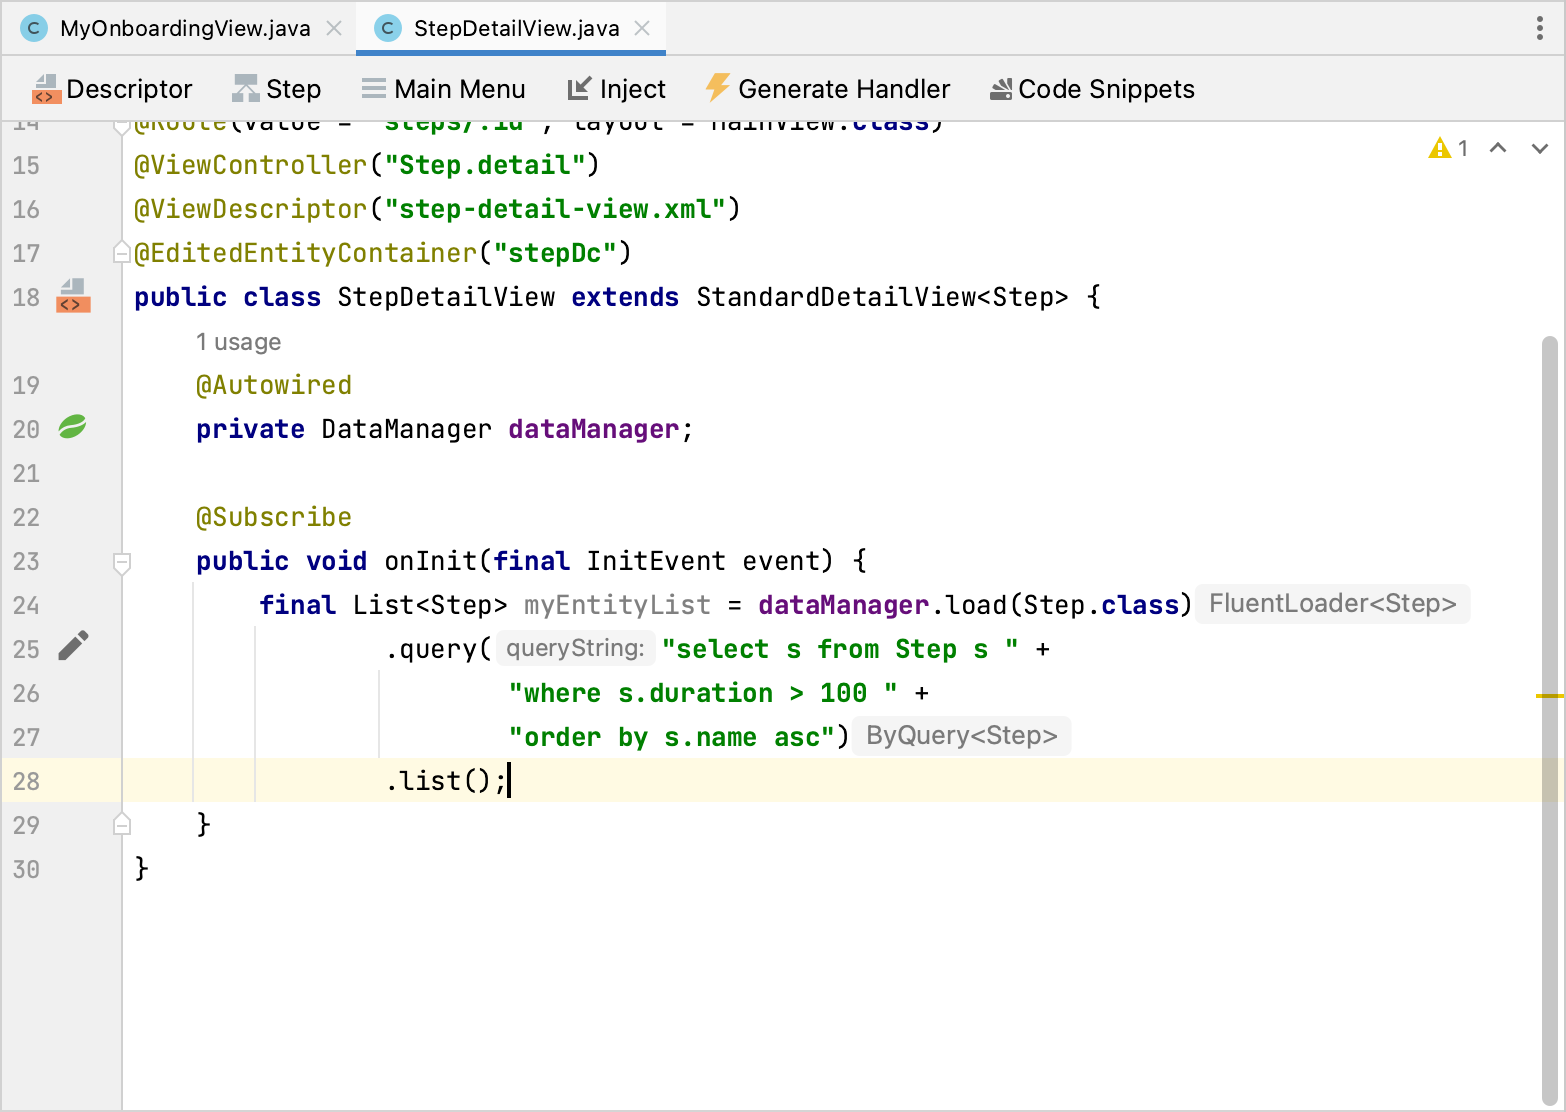The width and height of the screenshot is (1566, 1112).
Task: Click the fold end marker on line 29
Action: 122,825
